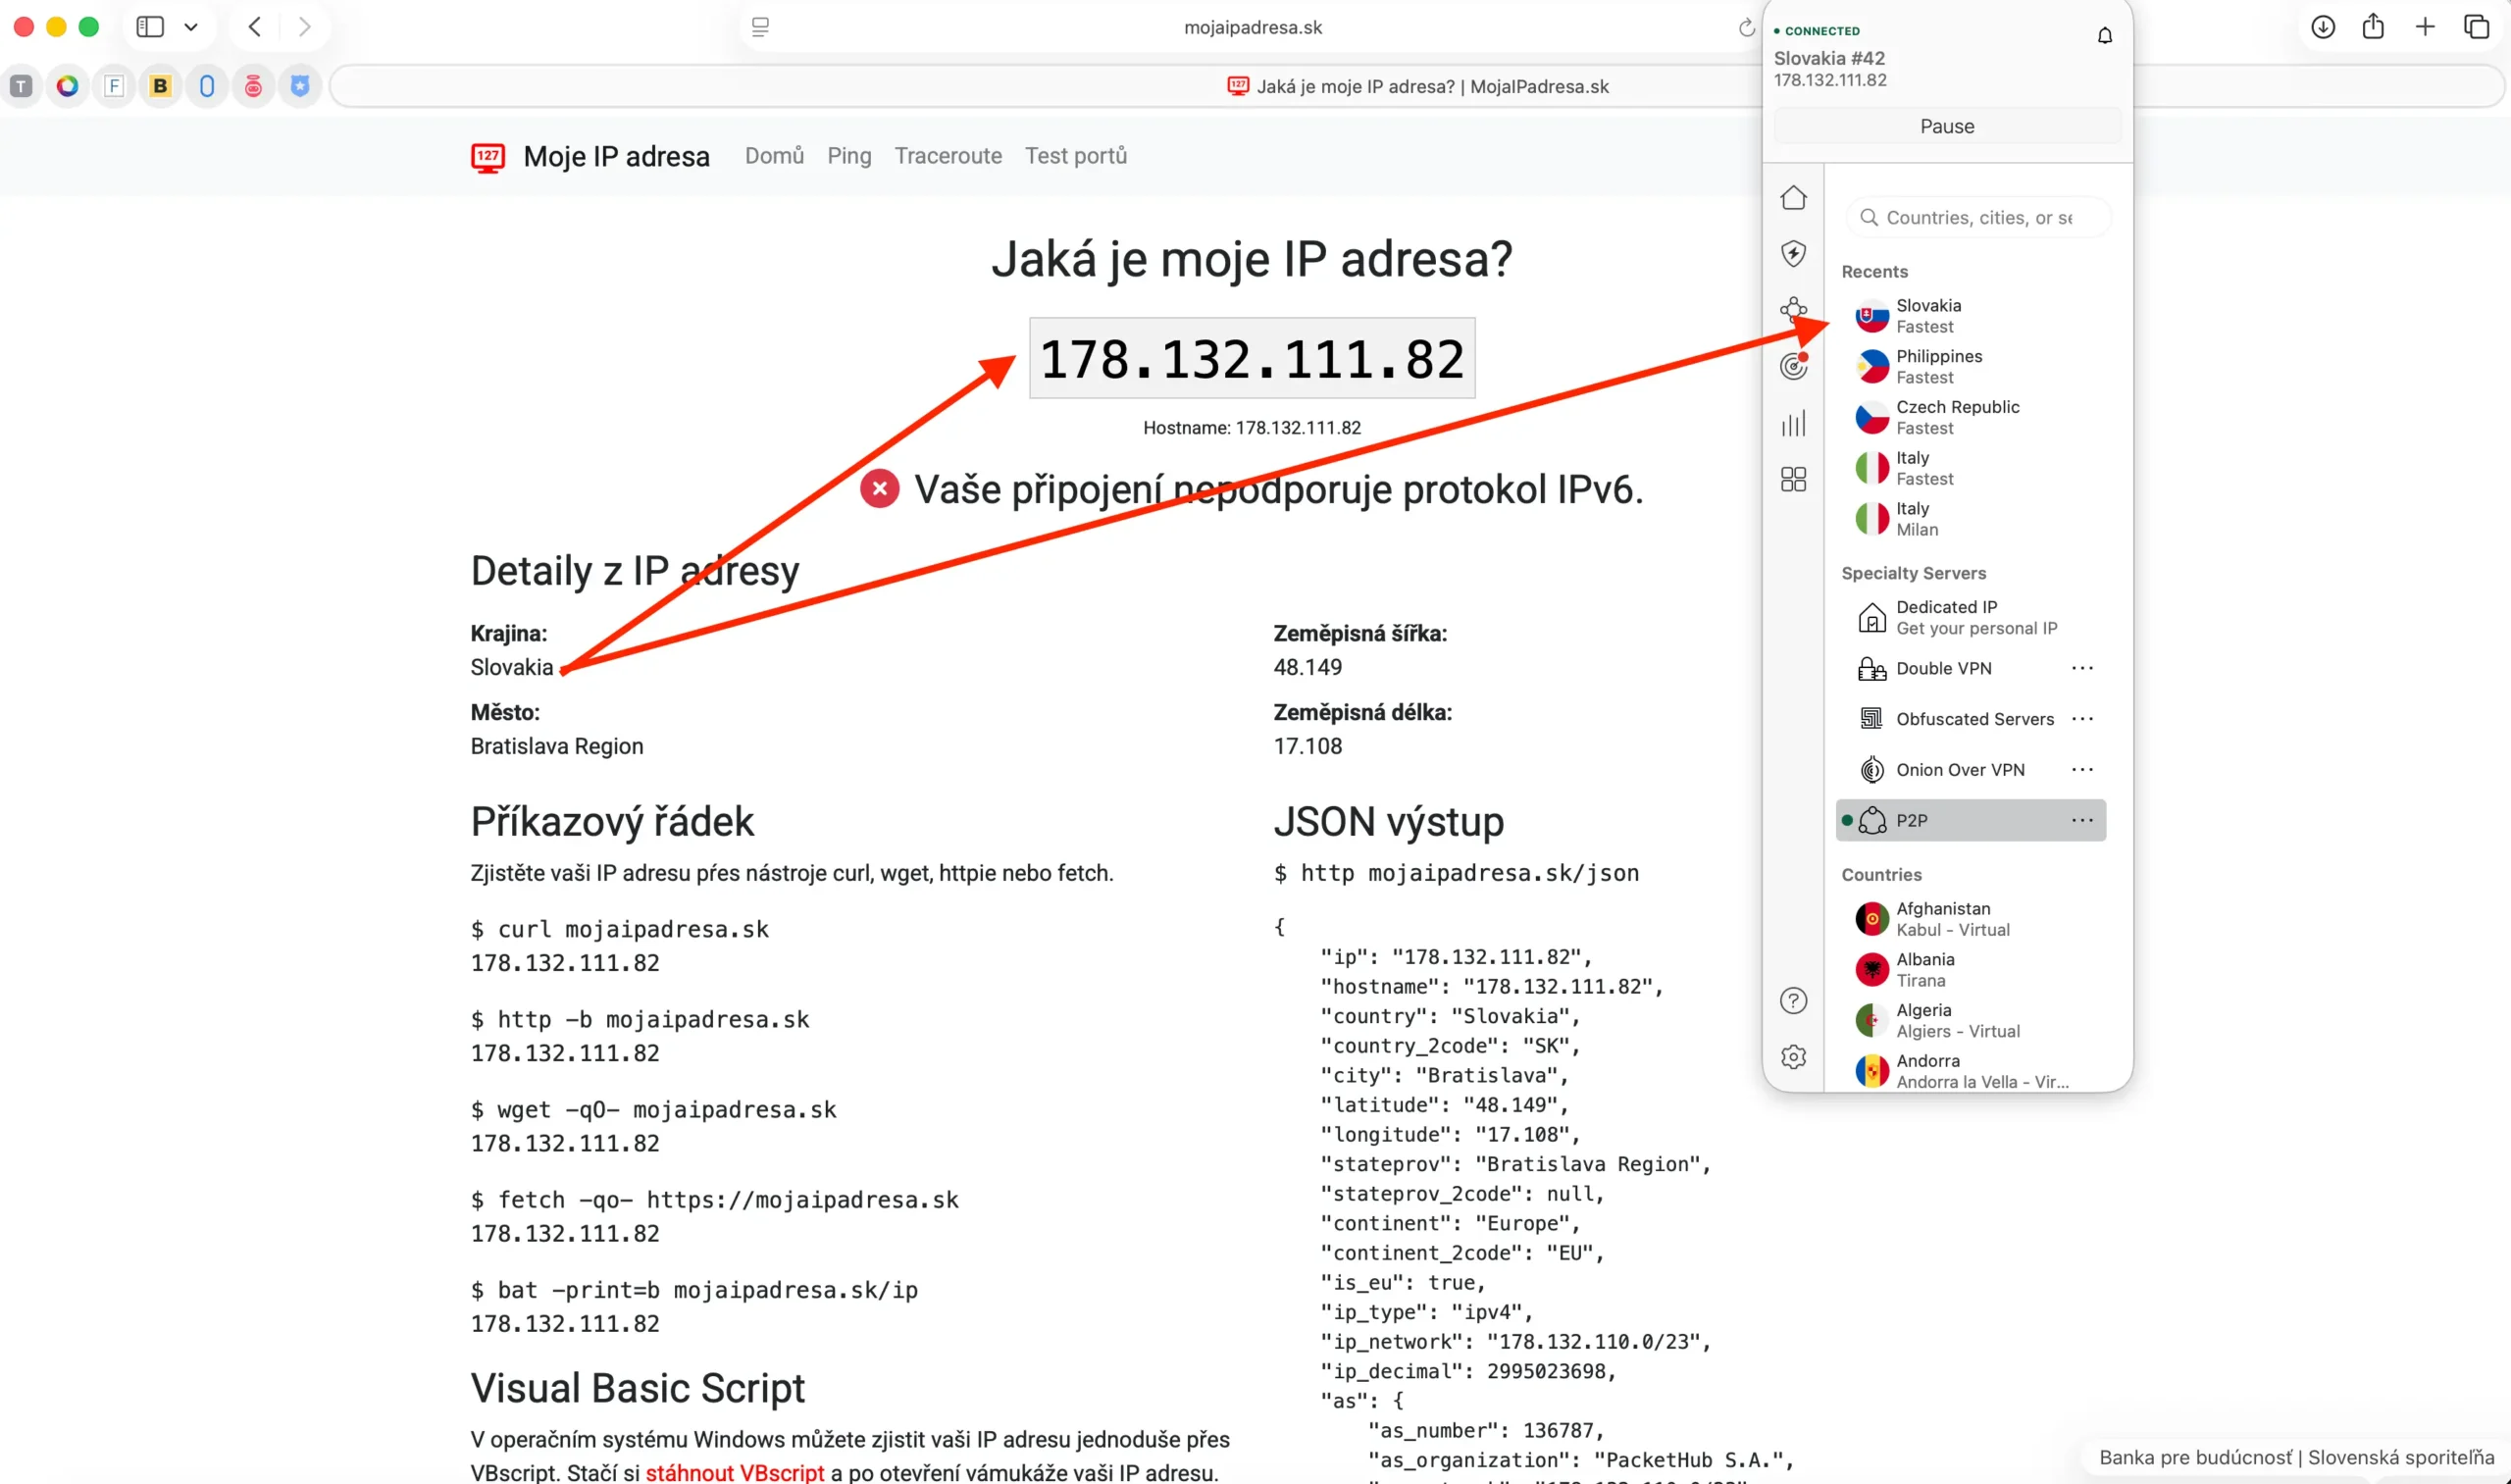This screenshot has height=1484, width=2511.
Task: Open Threat Protection shield icon
Action: pyautogui.click(x=1794, y=254)
